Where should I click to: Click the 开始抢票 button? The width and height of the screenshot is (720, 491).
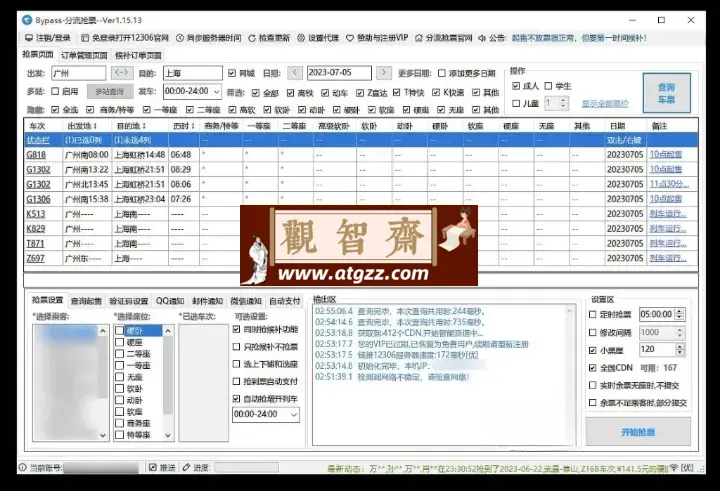[x=638, y=432]
